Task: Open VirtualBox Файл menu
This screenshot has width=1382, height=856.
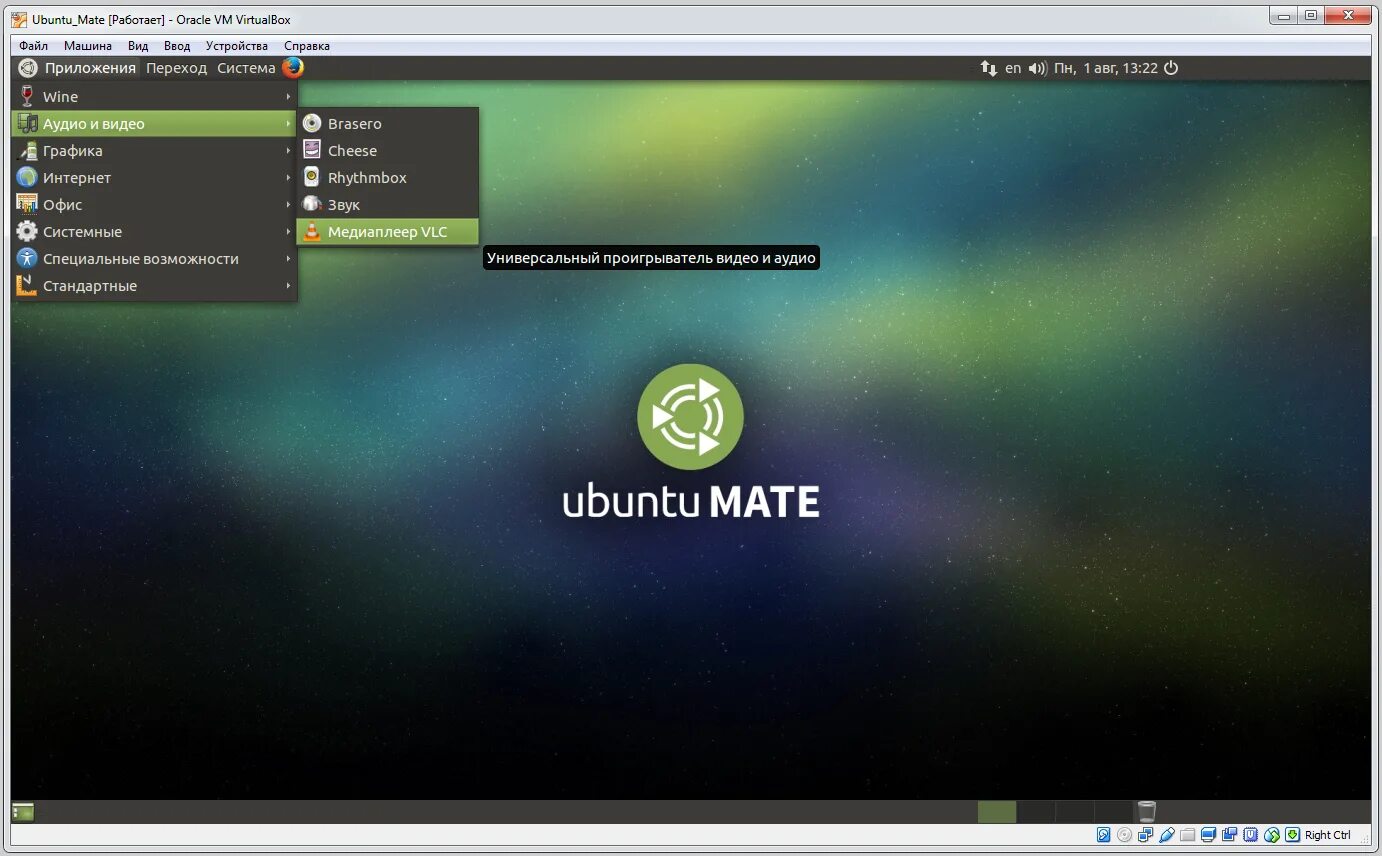Action: [33, 46]
